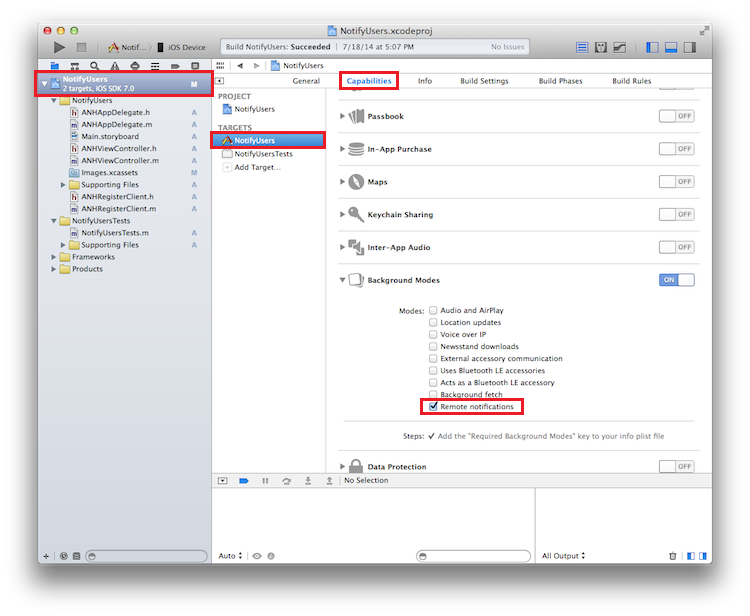Run the project with the Play button
This screenshot has width=750, height=616.
click(x=59, y=47)
